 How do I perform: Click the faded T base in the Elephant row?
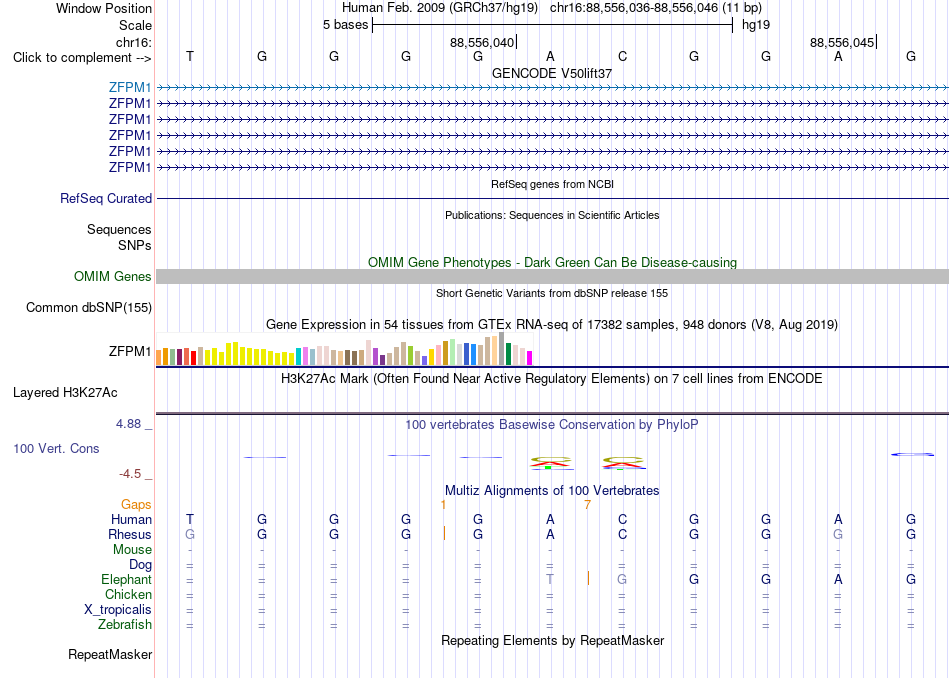(x=550, y=579)
